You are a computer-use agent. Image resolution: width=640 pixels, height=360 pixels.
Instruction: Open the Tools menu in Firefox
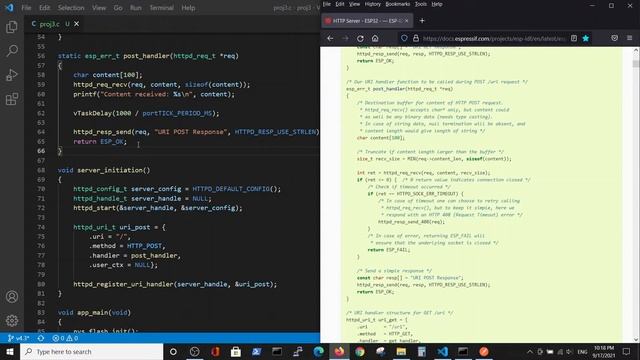click(421, 4)
